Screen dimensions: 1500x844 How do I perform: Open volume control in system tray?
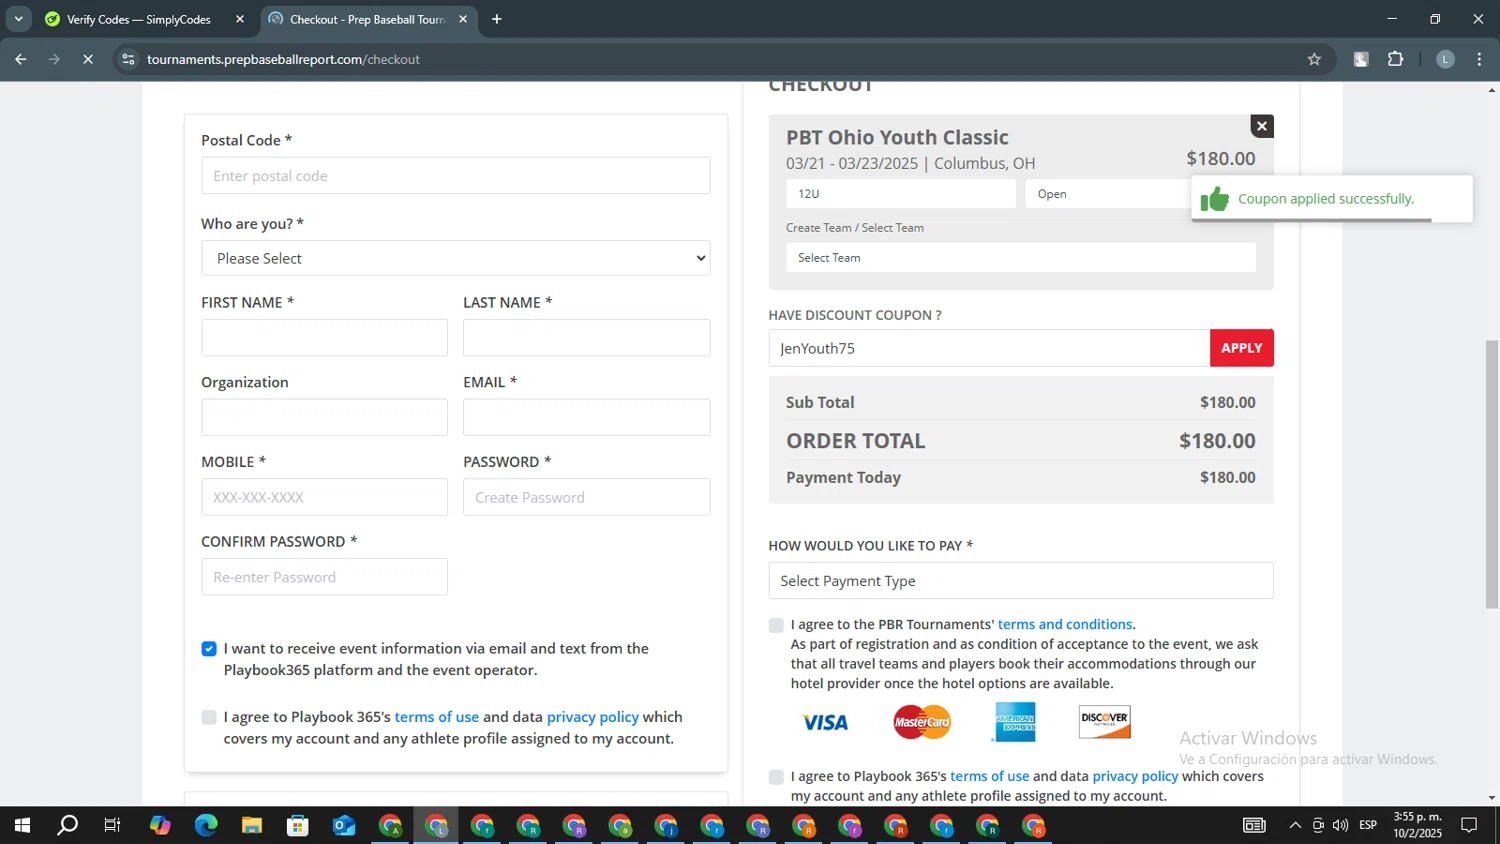click(x=1340, y=826)
